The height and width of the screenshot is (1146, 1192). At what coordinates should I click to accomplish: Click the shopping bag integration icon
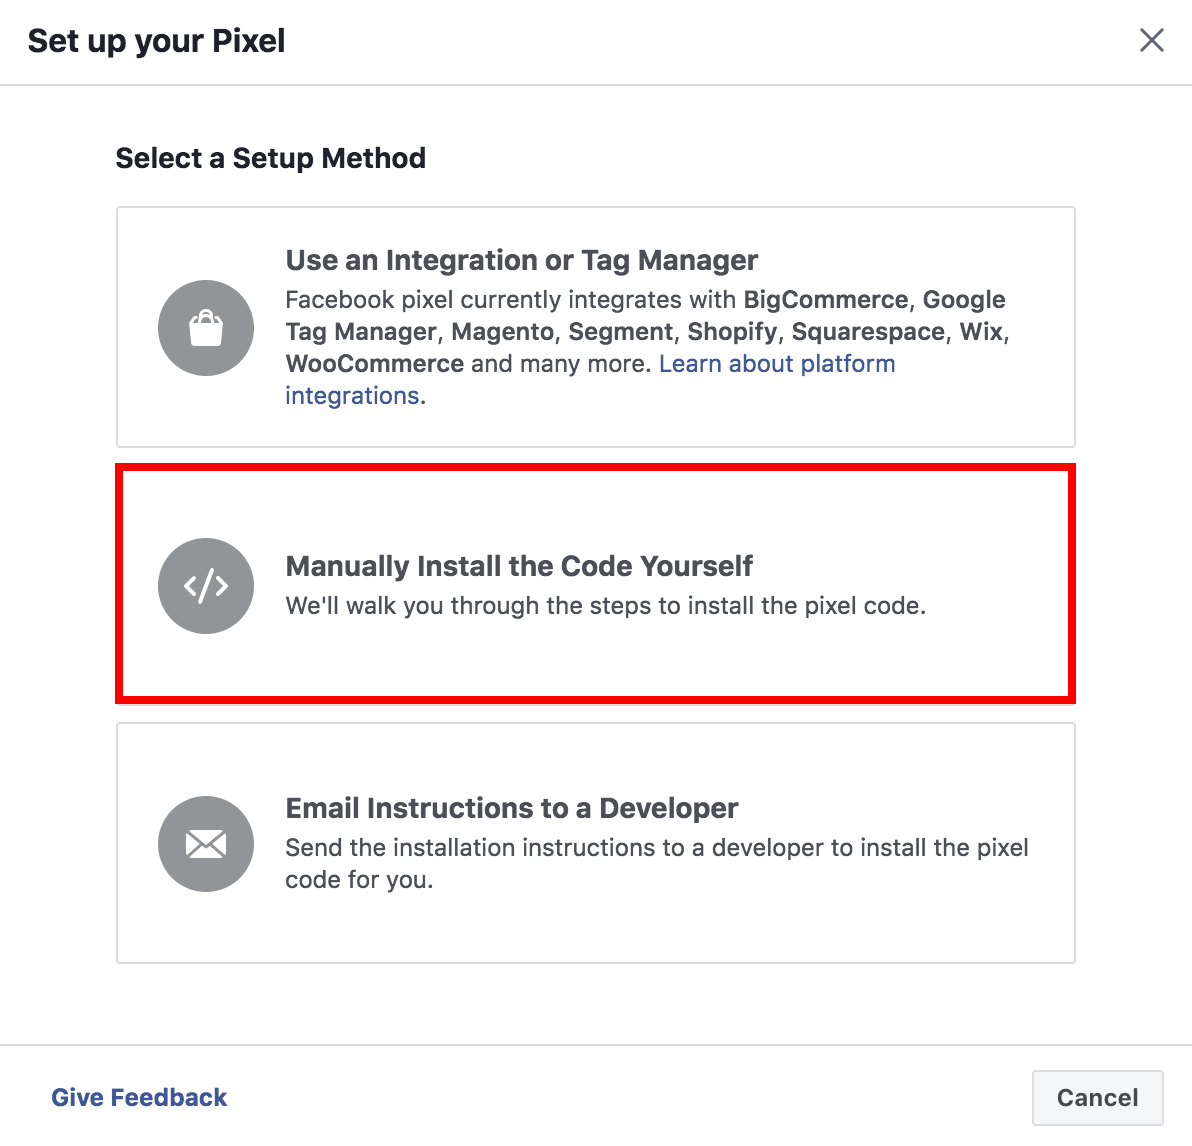click(206, 328)
